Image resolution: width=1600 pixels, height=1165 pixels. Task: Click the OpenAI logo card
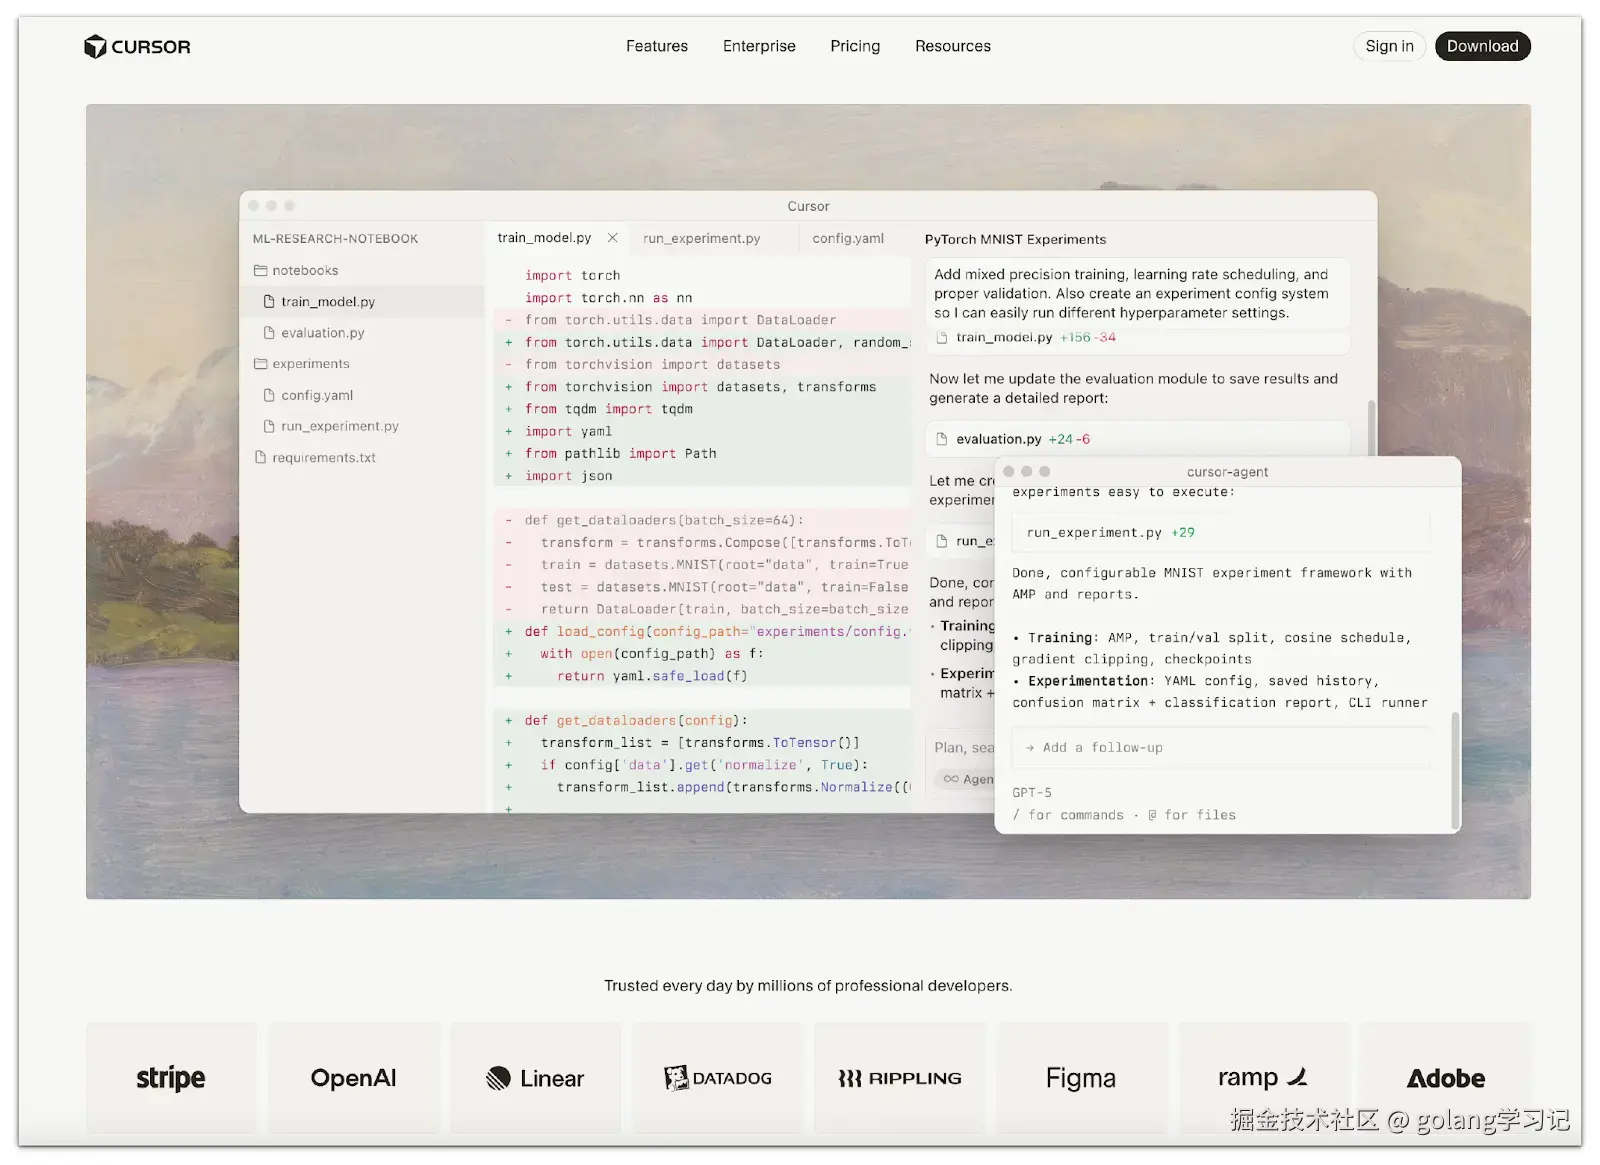[x=353, y=1078]
